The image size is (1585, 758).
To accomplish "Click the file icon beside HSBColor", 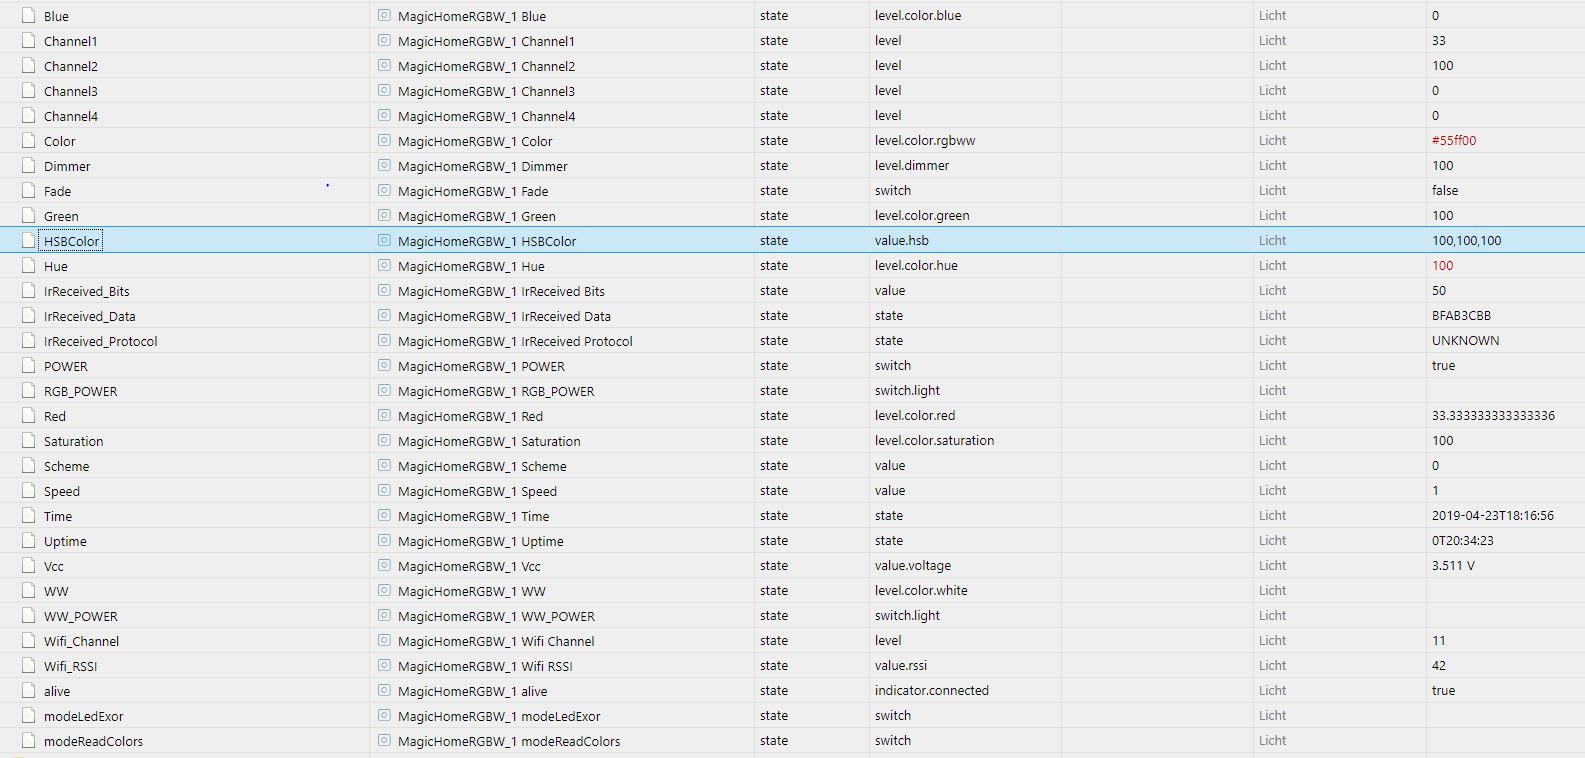I will tap(29, 241).
